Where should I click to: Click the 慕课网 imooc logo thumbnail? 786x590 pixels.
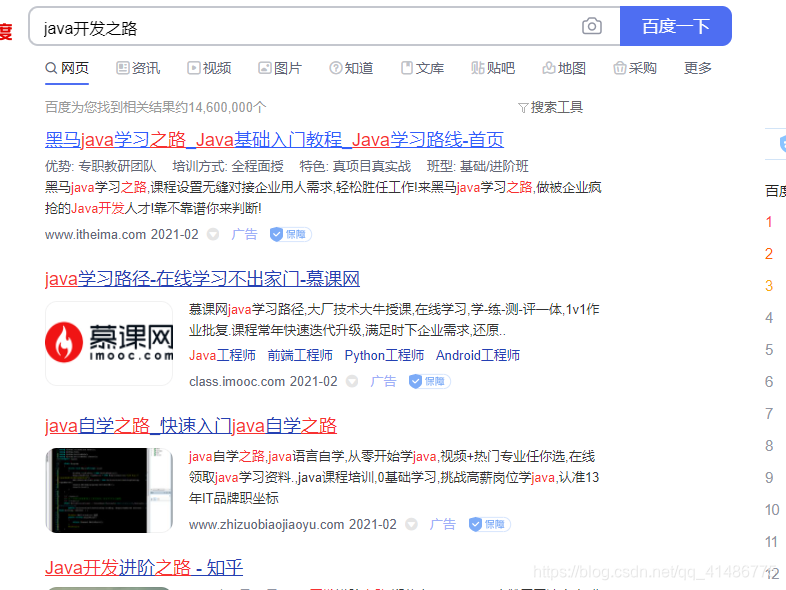(x=109, y=343)
